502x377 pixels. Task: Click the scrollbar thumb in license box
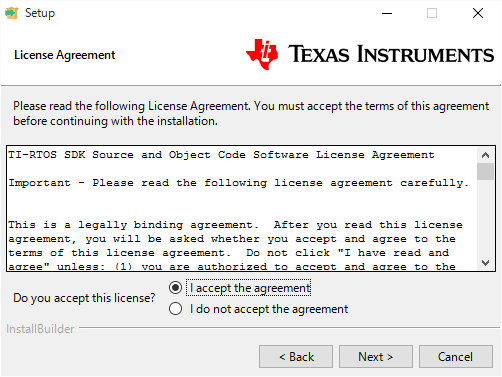tap(485, 171)
